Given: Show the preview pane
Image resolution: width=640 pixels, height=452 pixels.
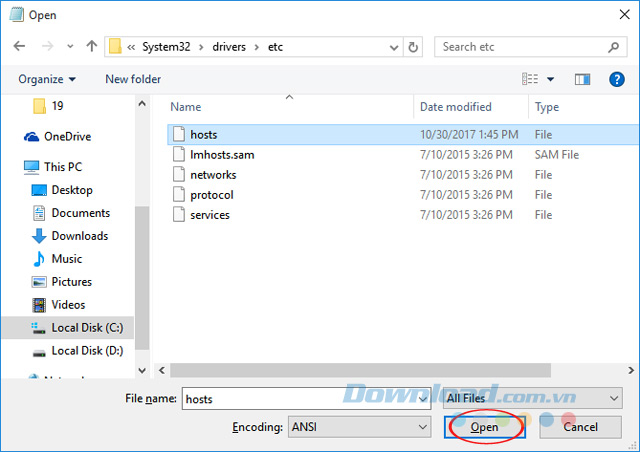Looking at the screenshot, I should 582,79.
